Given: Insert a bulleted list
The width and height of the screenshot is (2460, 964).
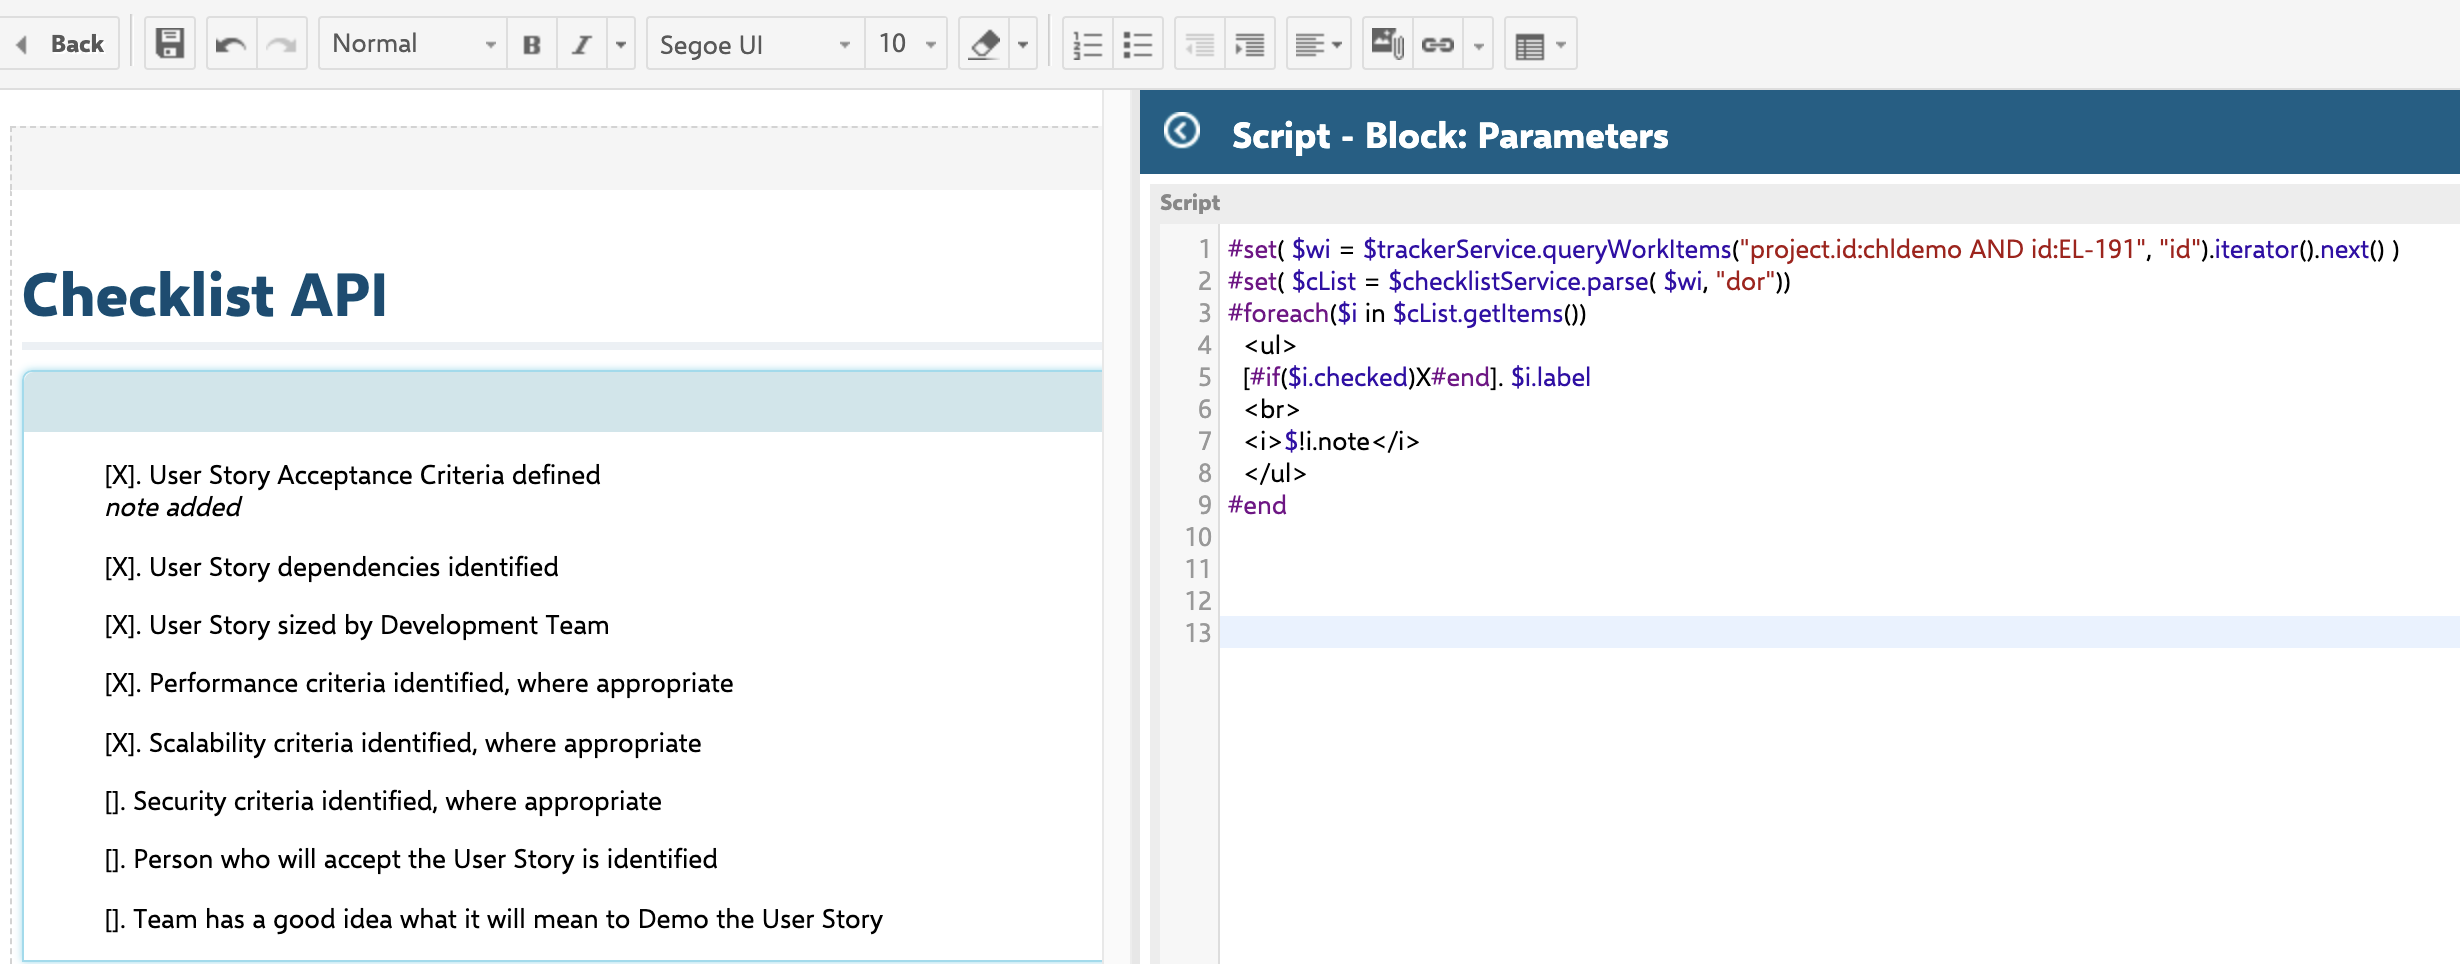Looking at the screenshot, I should 1138,44.
